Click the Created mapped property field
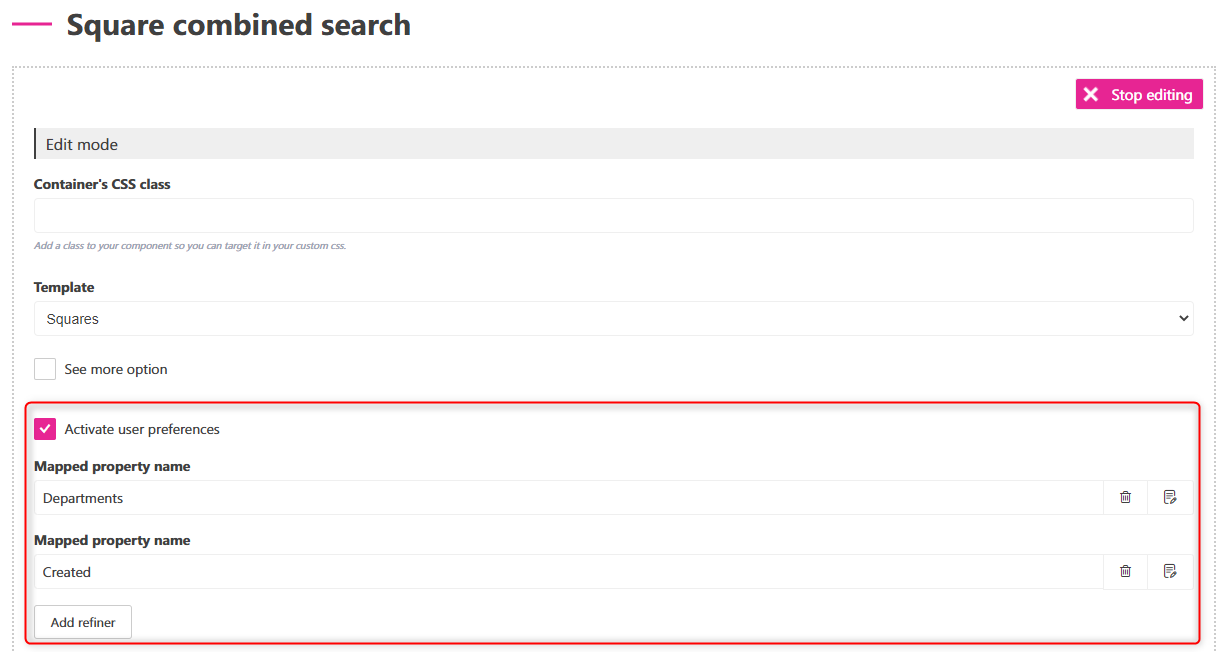The height and width of the screenshot is (652, 1220). (x=569, y=571)
